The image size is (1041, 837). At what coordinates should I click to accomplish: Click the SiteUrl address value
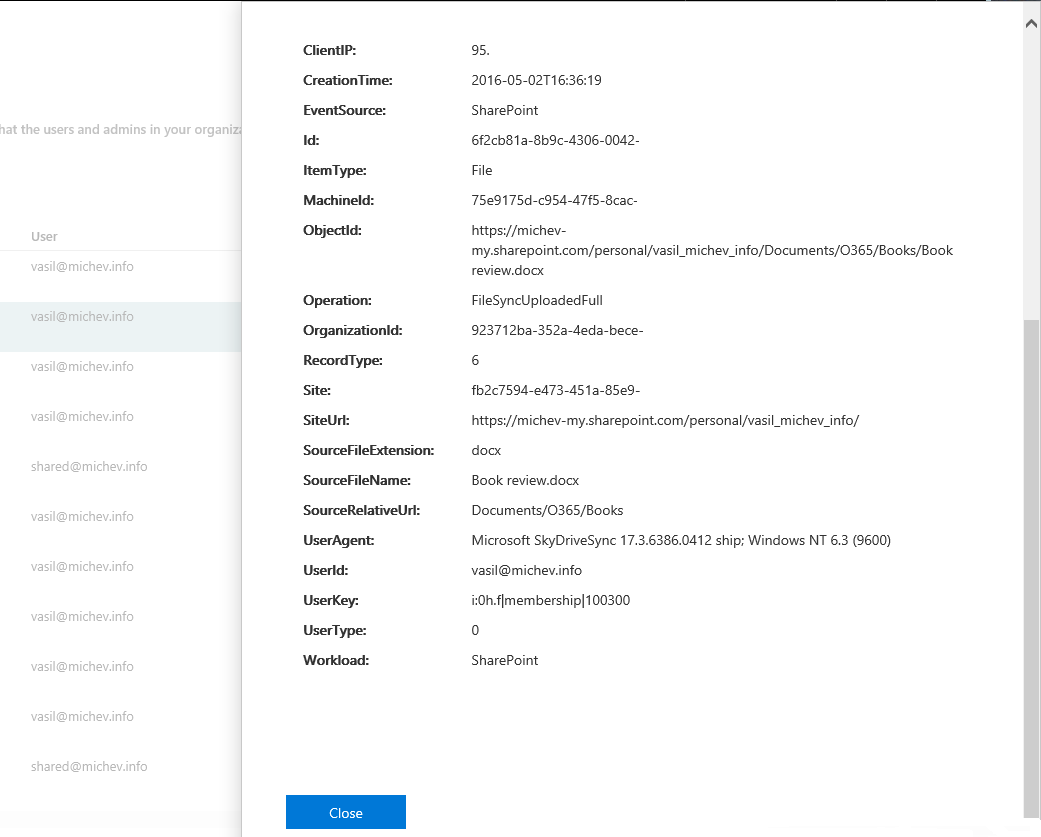[x=664, y=421]
